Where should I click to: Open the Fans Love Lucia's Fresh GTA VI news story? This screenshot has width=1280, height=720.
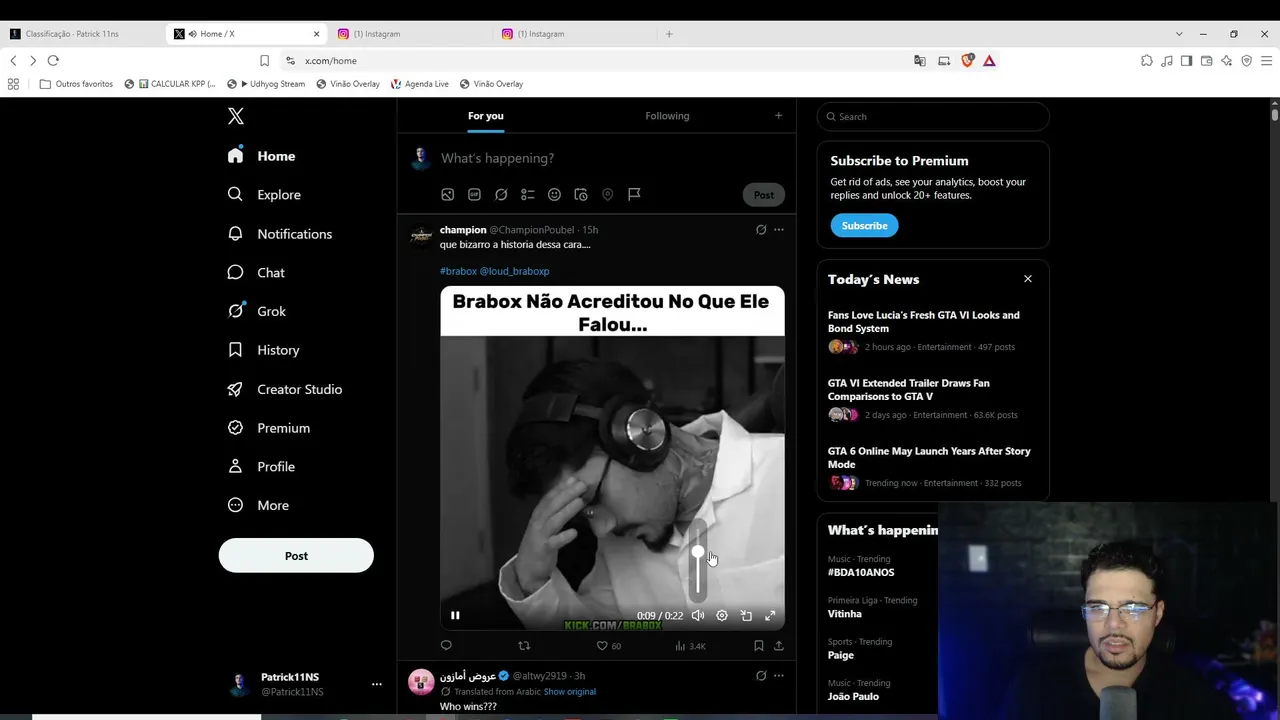933,331
